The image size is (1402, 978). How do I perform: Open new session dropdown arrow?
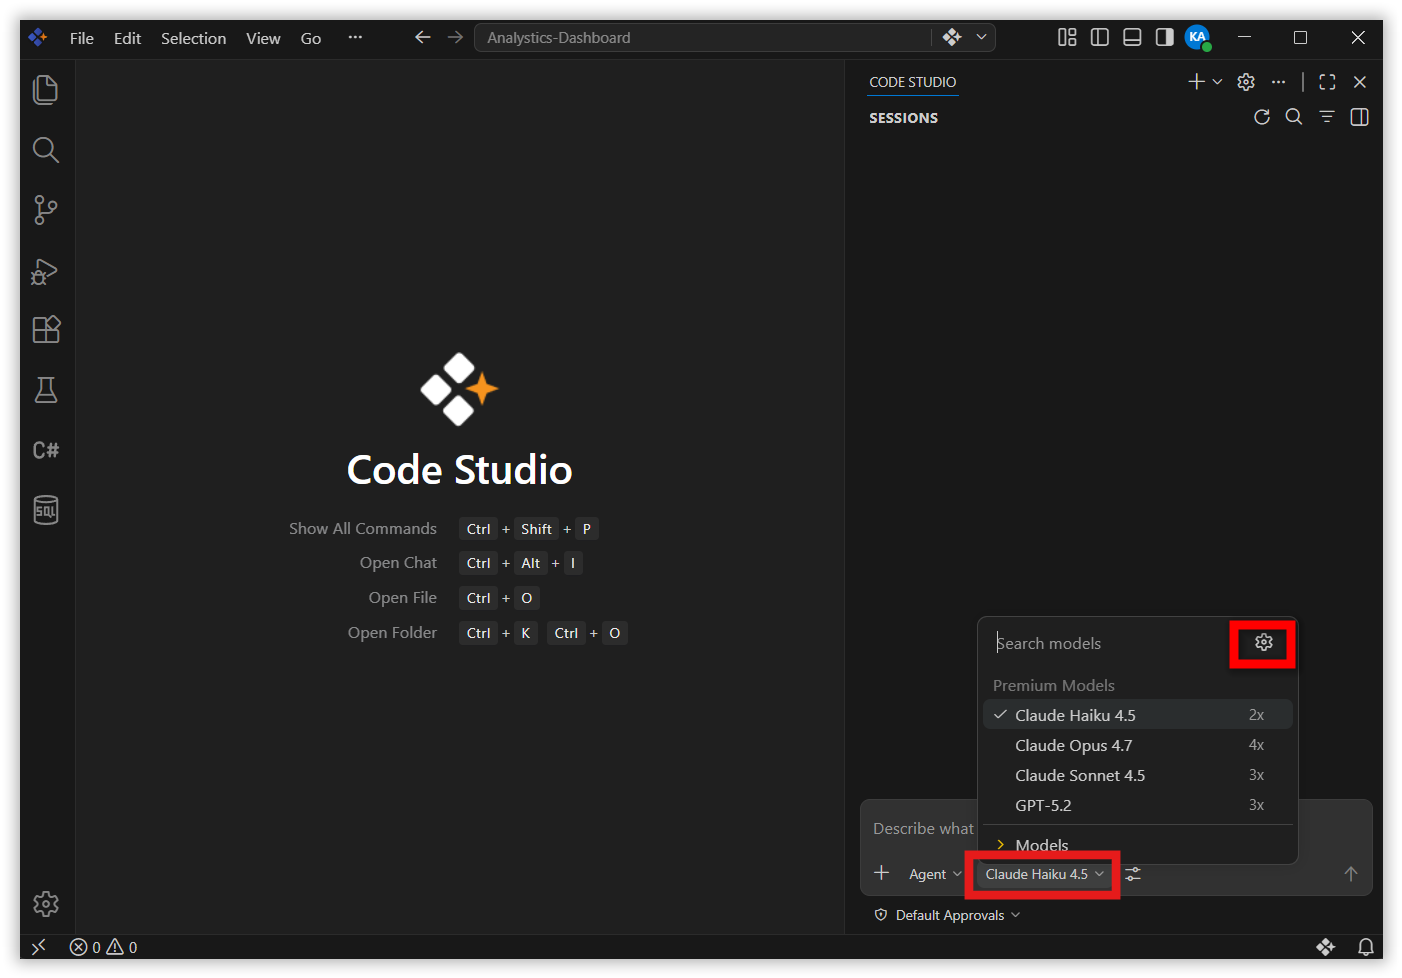click(x=1217, y=82)
